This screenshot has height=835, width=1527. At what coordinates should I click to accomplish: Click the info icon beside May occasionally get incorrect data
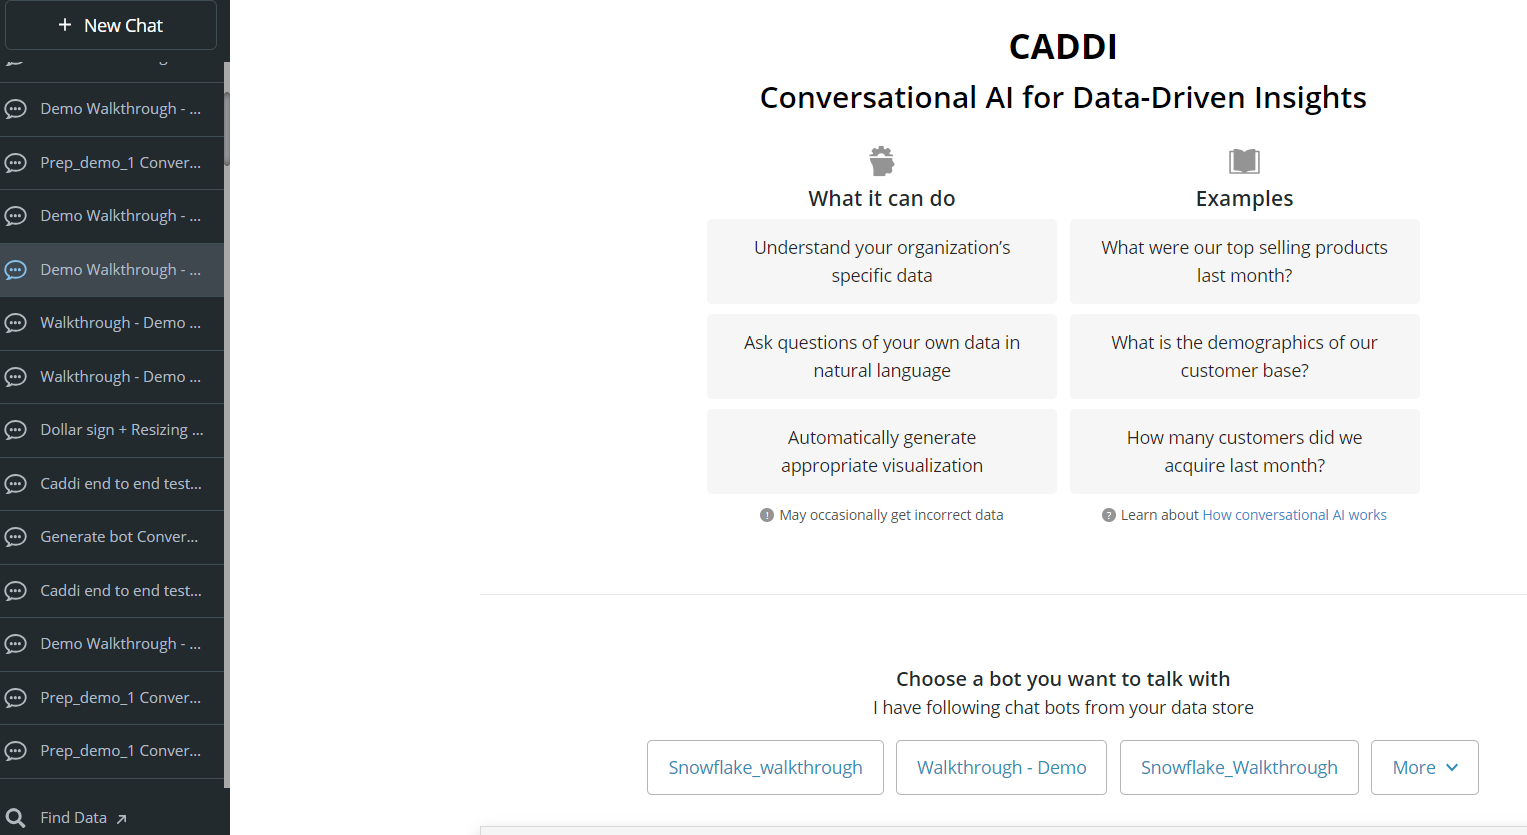coord(767,515)
